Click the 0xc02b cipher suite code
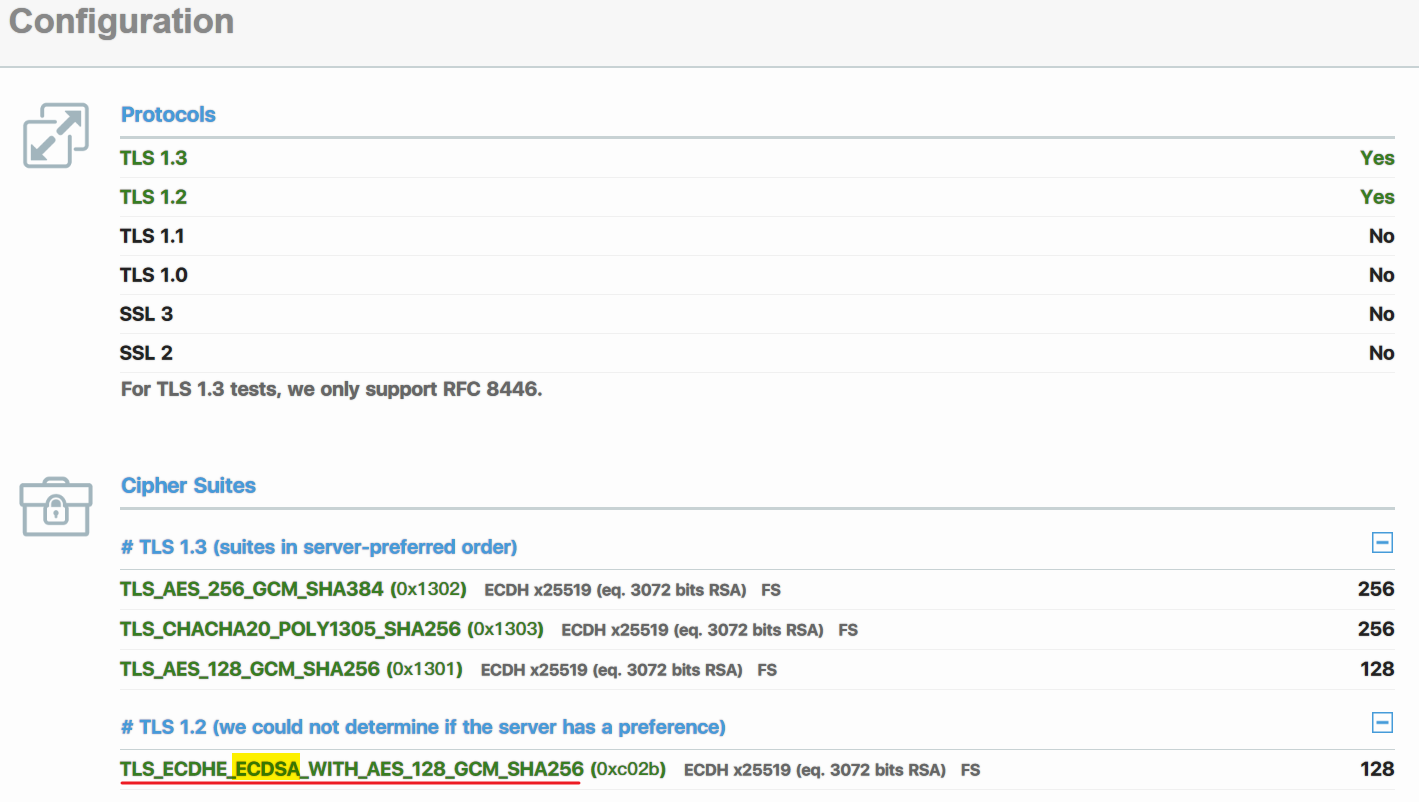 [x=628, y=769]
